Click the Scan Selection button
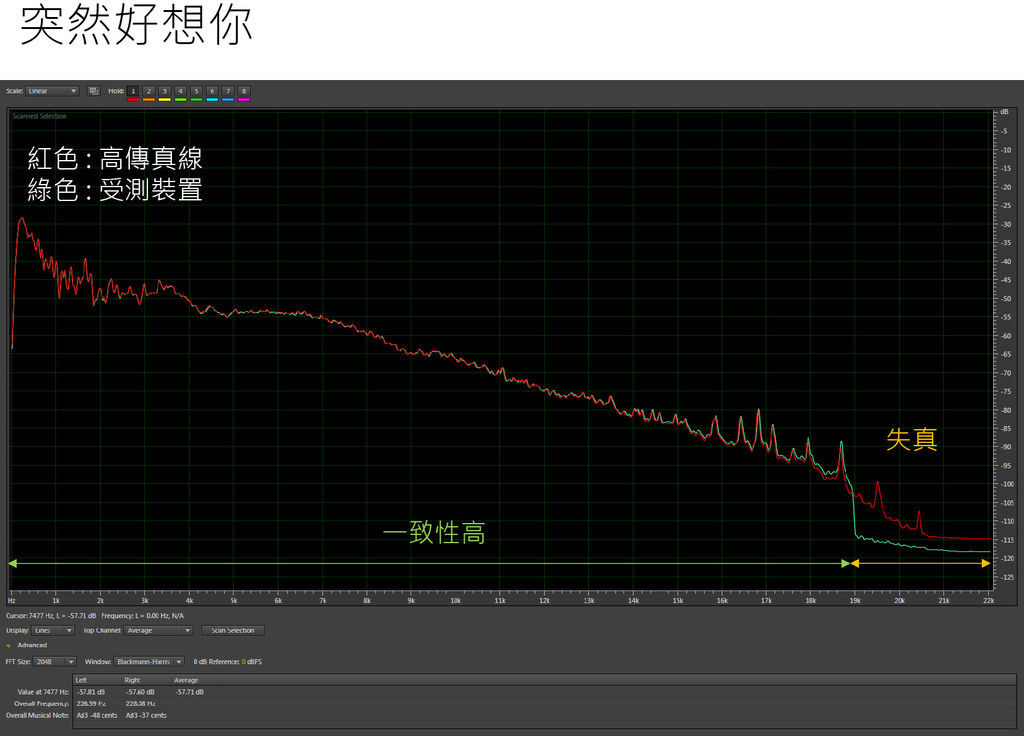1024x736 pixels. pyautogui.click(x=232, y=630)
